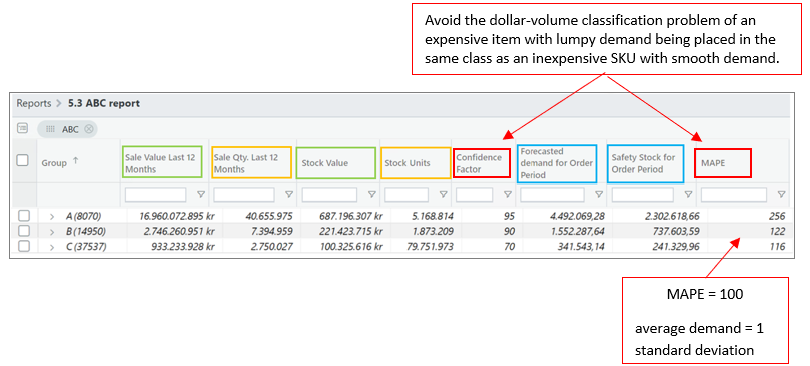Open filter icon for MAPE column

(782, 195)
